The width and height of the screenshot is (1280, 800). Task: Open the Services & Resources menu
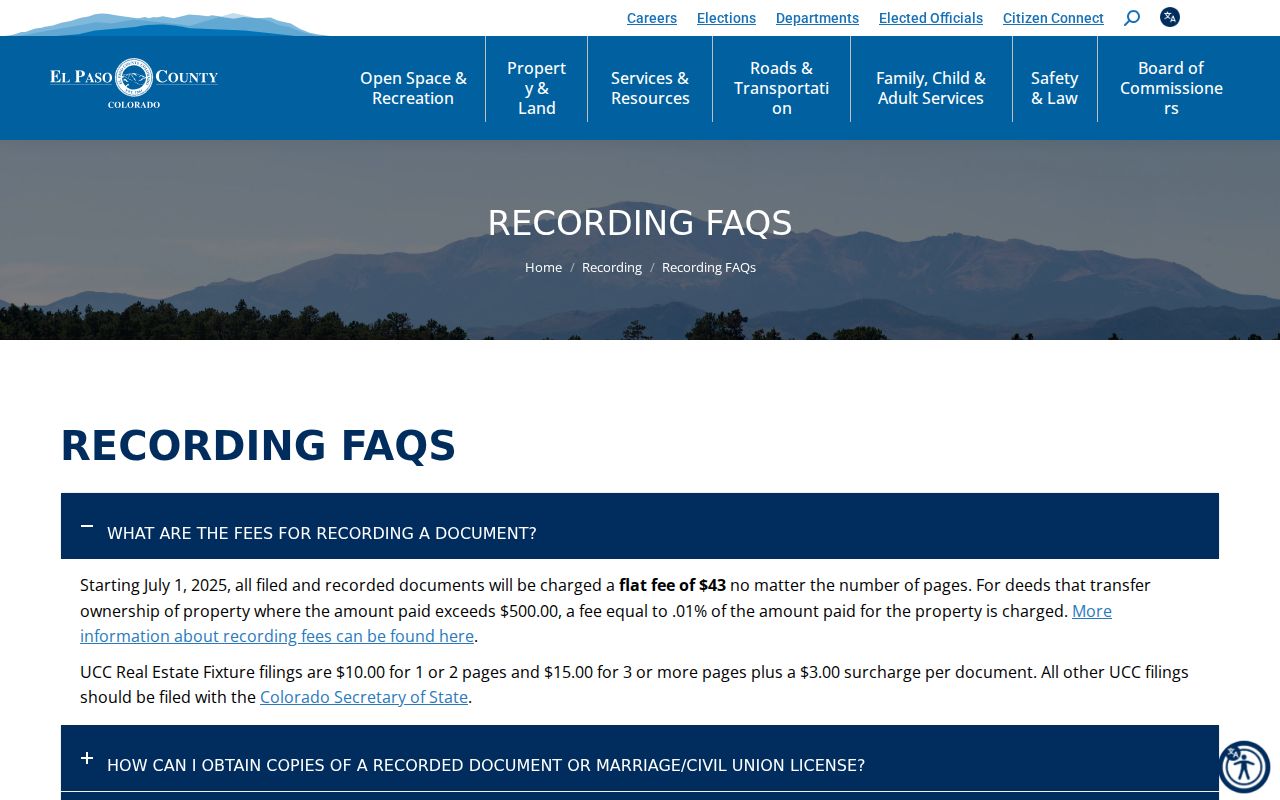(650, 88)
